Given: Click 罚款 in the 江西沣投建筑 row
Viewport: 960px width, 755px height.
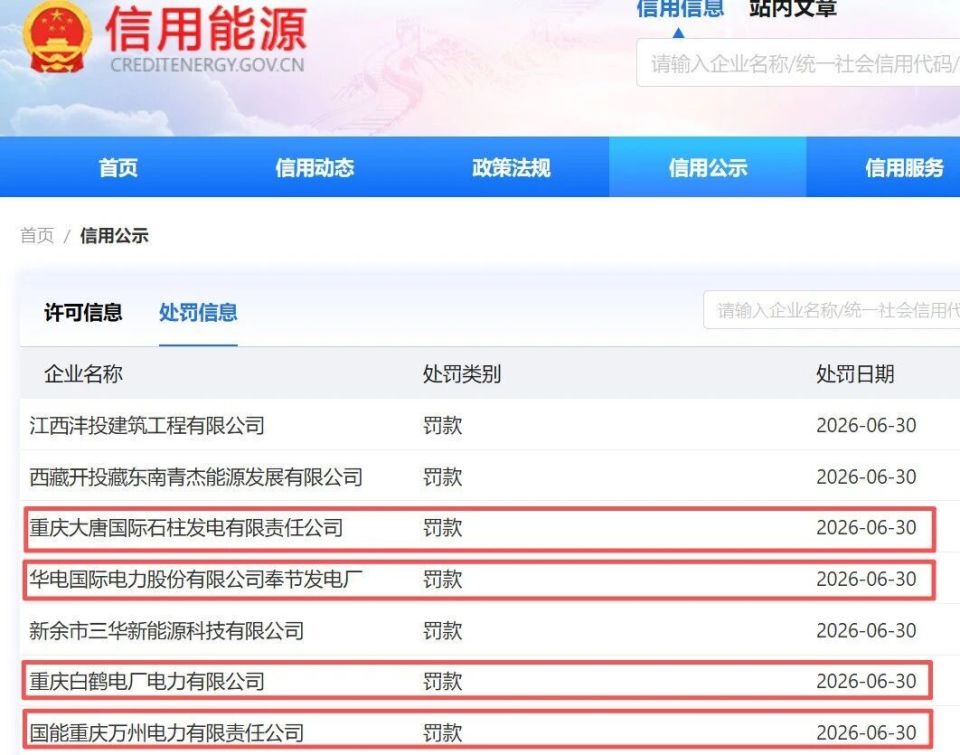Looking at the screenshot, I should pyautogui.click(x=443, y=425).
